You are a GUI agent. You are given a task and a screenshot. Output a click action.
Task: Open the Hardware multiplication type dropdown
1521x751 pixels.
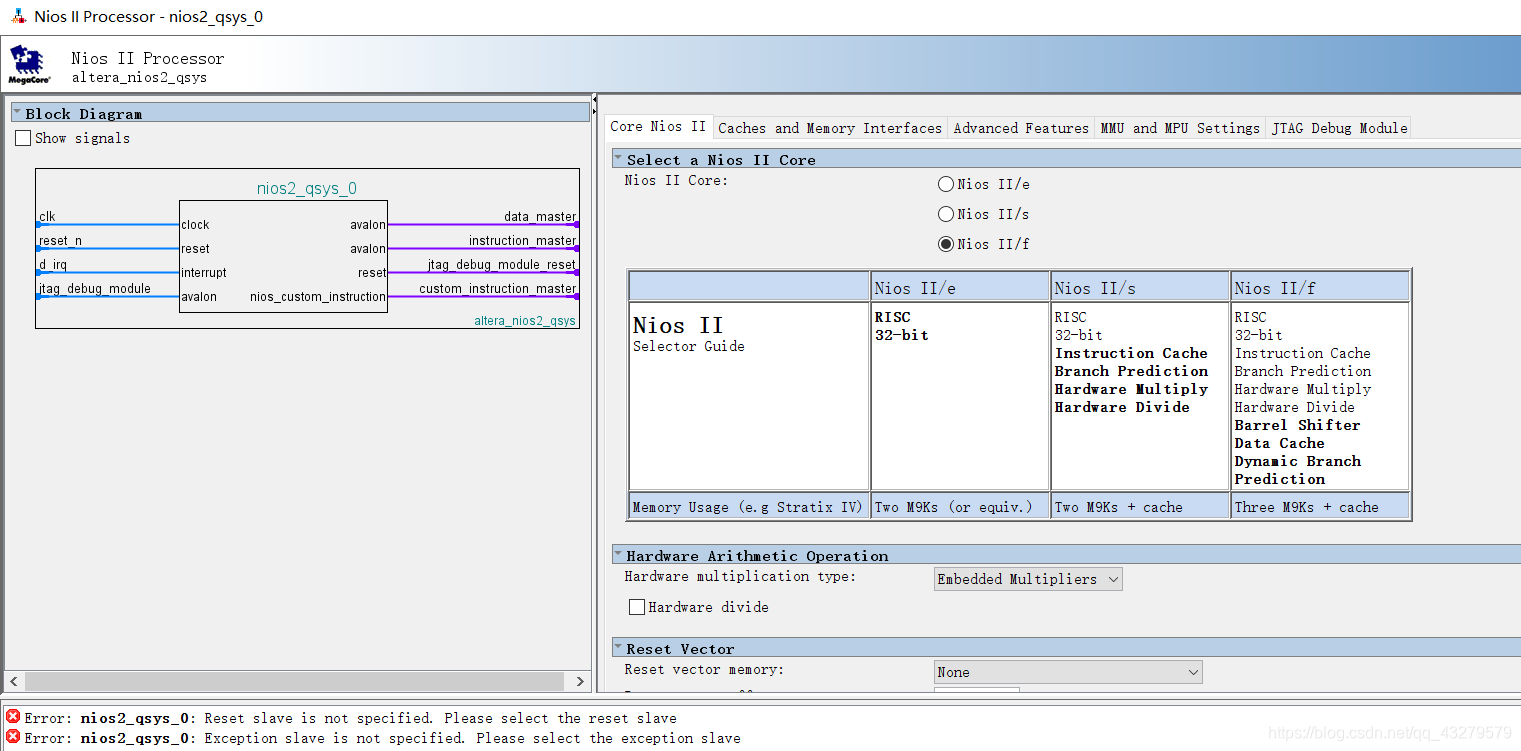point(1027,579)
